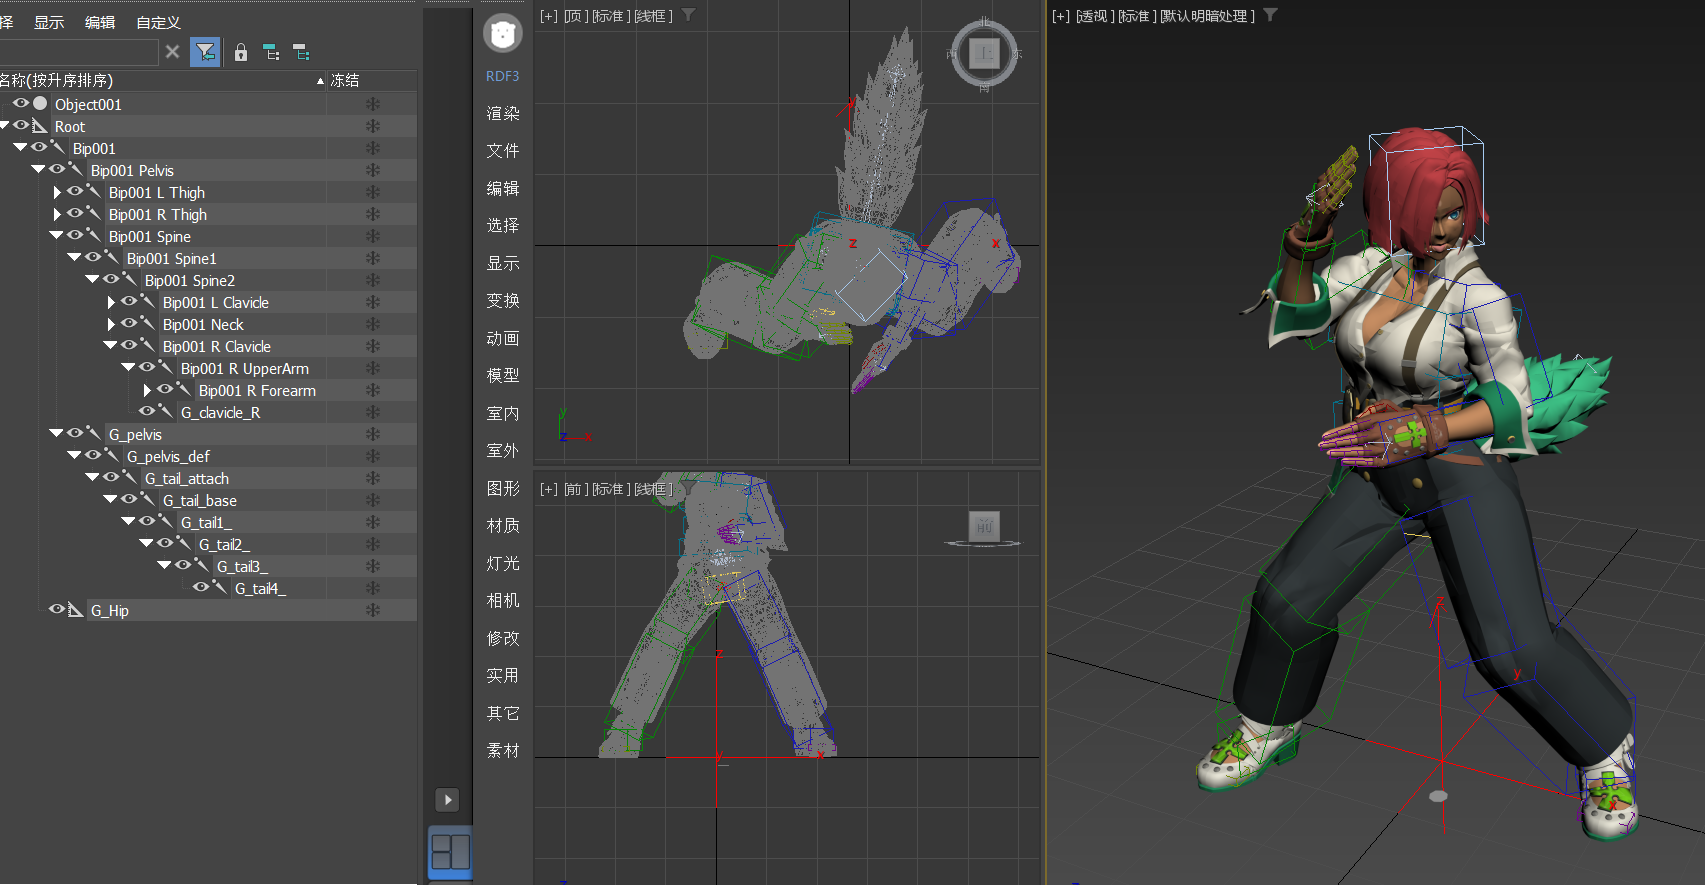The width and height of the screenshot is (1705, 885).
Task: Open the 渲染 category in side panel
Action: tap(503, 113)
